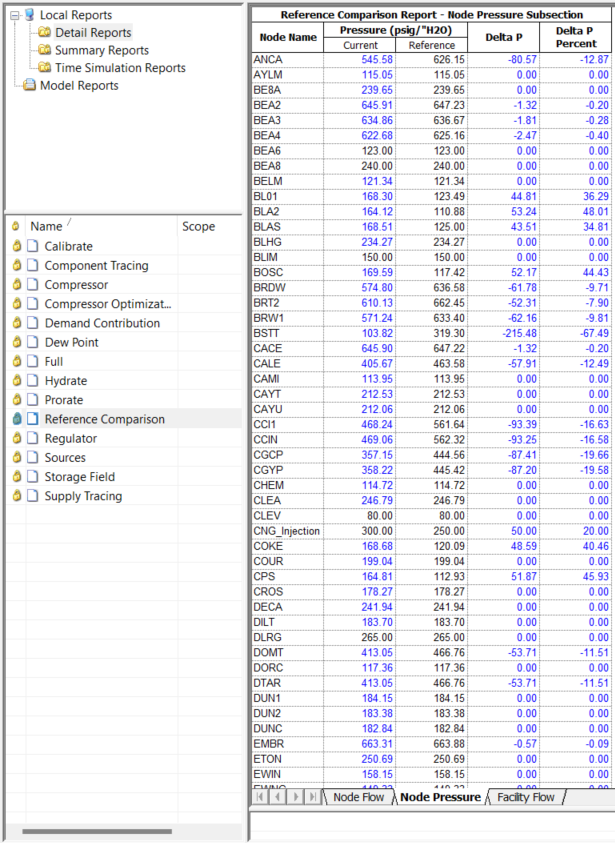The image size is (615, 843).
Task: Click the Time Simulation Reports folder icon
Action: click(x=45, y=68)
